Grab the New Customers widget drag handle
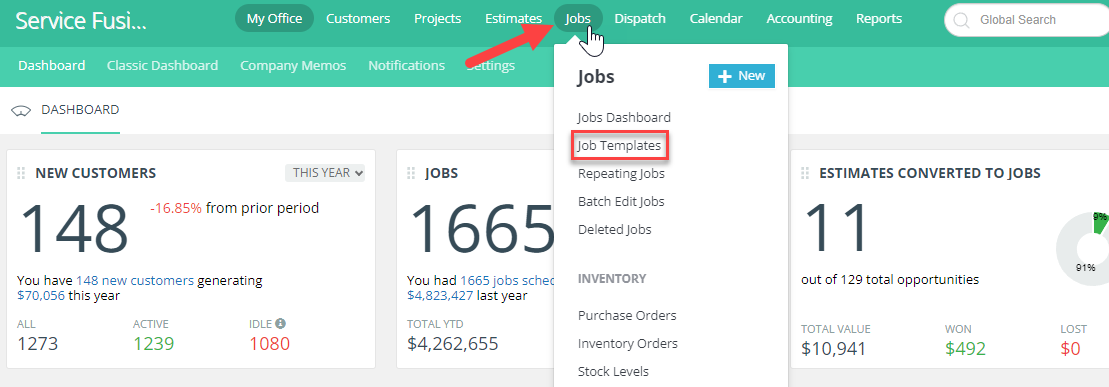The image size is (1109, 387). coord(21,173)
